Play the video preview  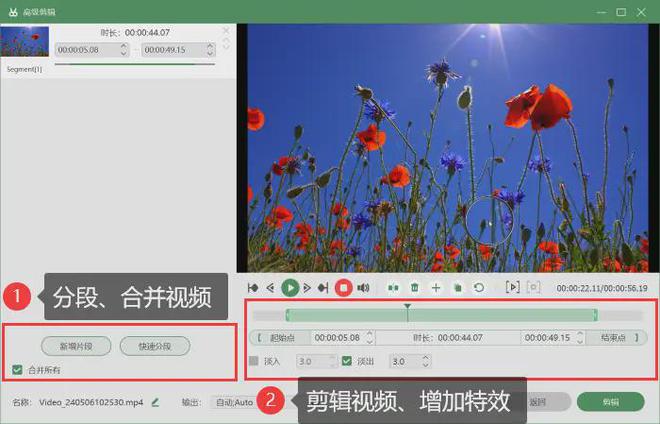tap(290, 288)
